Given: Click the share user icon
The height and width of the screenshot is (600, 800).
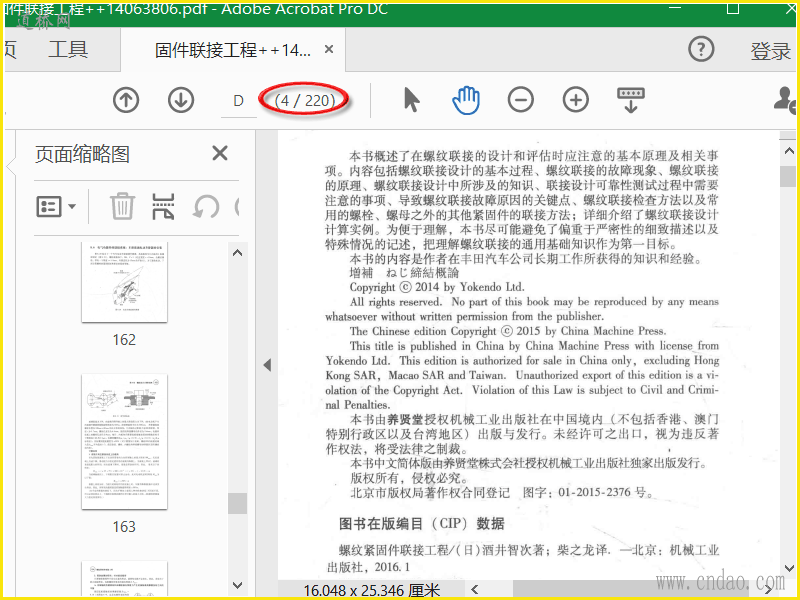Looking at the screenshot, I should 785,99.
